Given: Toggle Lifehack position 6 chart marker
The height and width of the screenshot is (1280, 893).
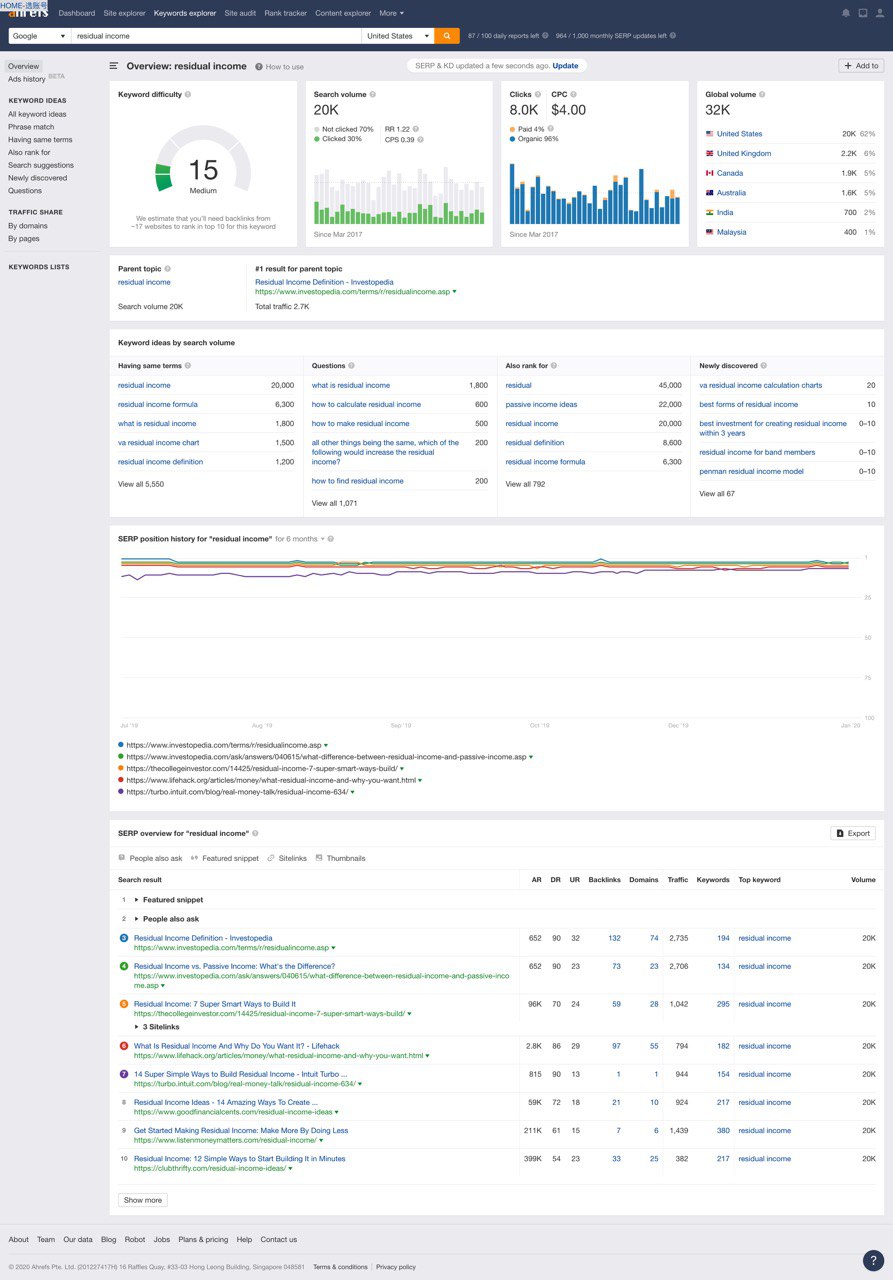Looking at the screenshot, I should click(x=124, y=1046).
